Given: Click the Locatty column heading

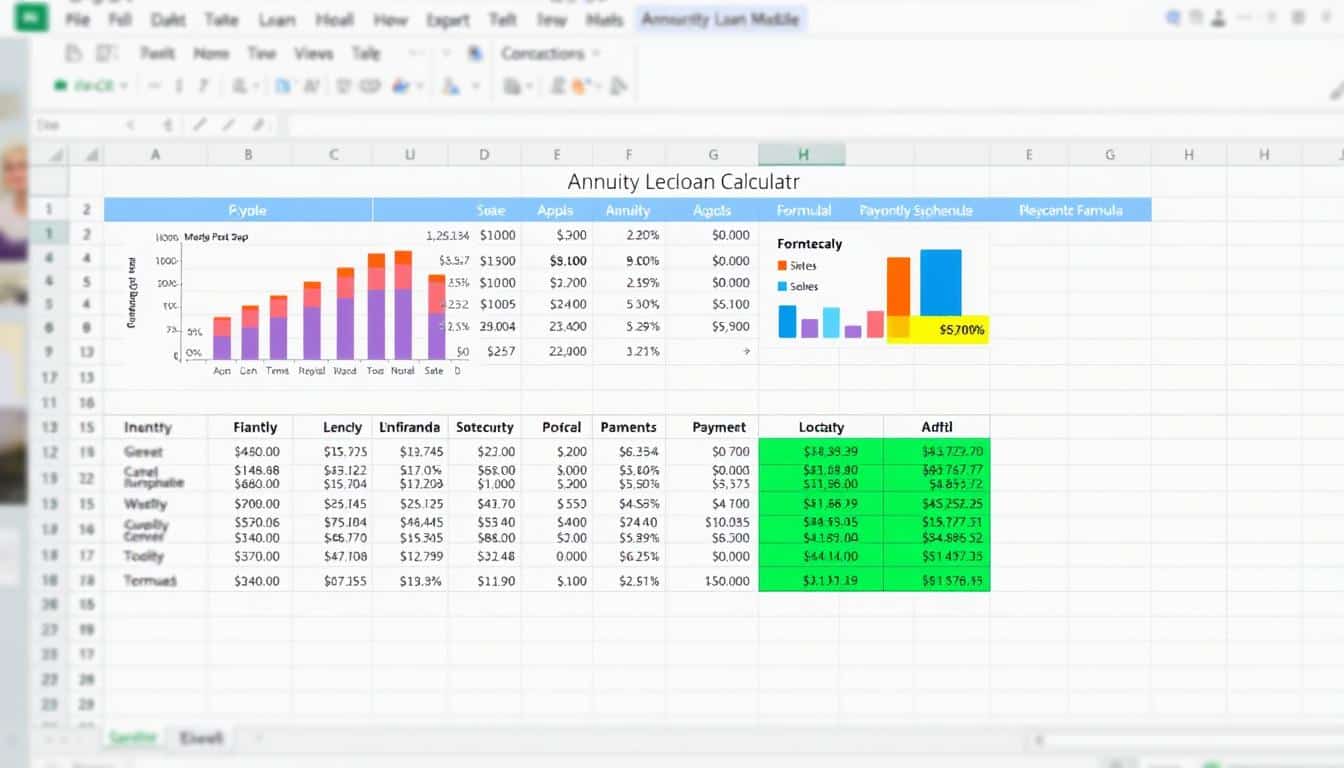Looking at the screenshot, I should [x=821, y=427].
